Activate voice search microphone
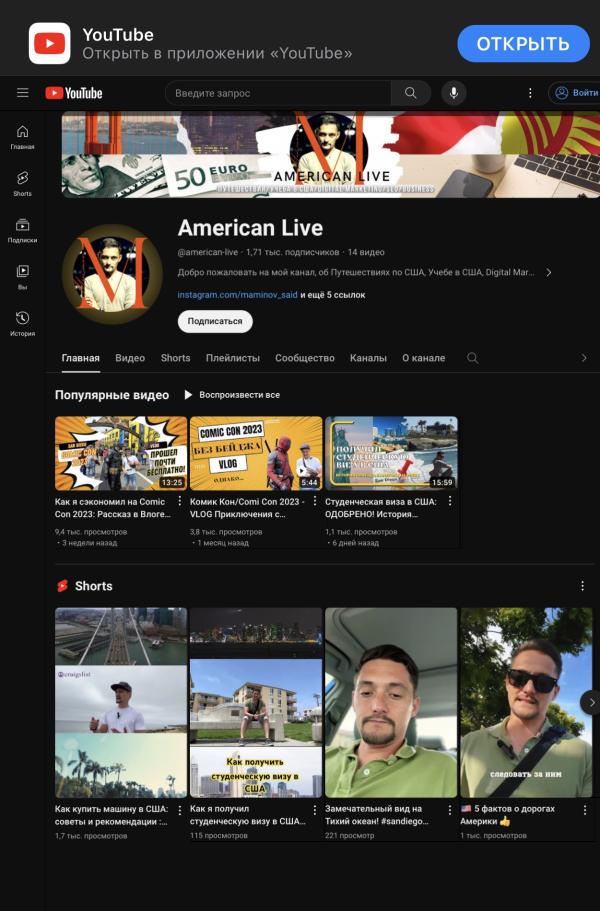Viewport: 600px width, 911px height. 454,93
